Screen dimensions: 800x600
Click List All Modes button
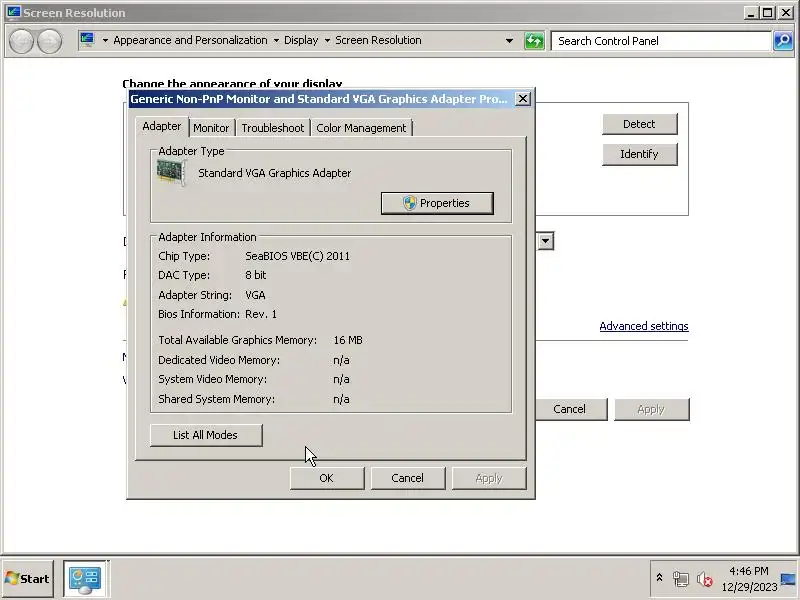pos(206,435)
